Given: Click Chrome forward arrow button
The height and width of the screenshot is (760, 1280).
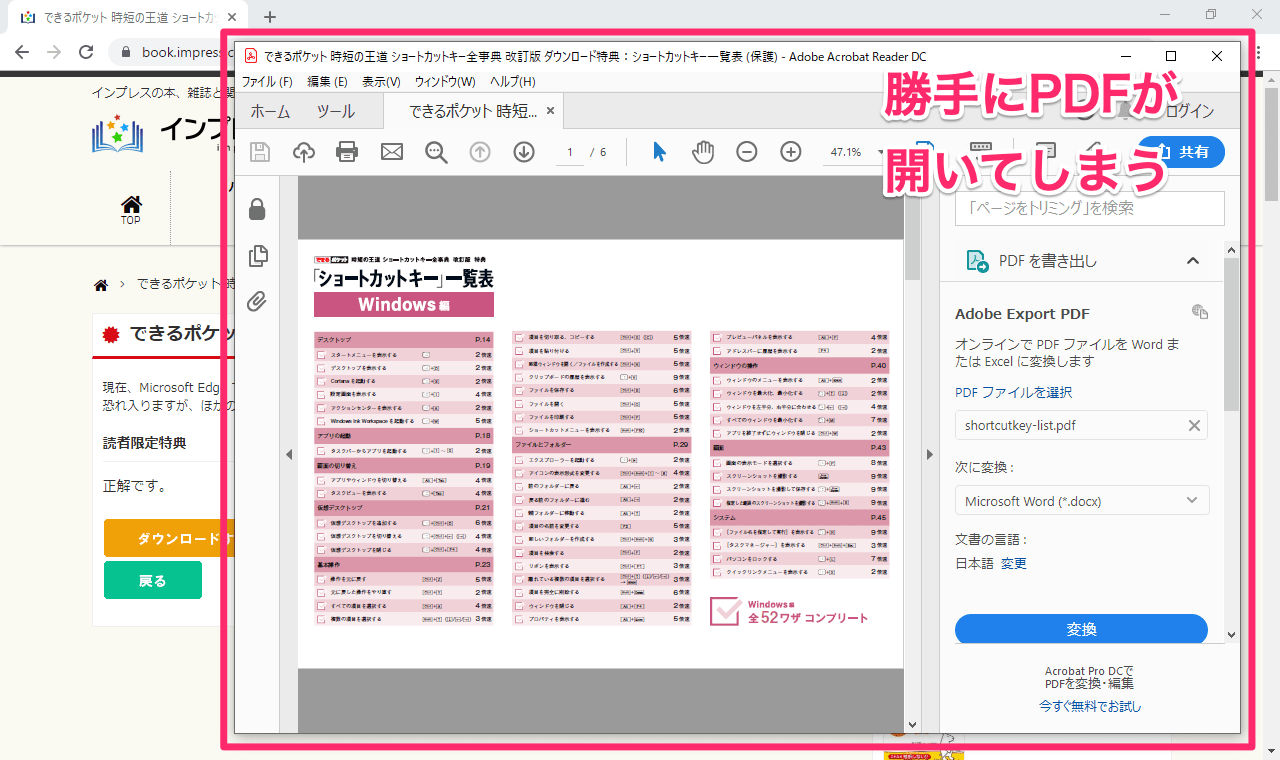Looking at the screenshot, I should [x=54, y=52].
